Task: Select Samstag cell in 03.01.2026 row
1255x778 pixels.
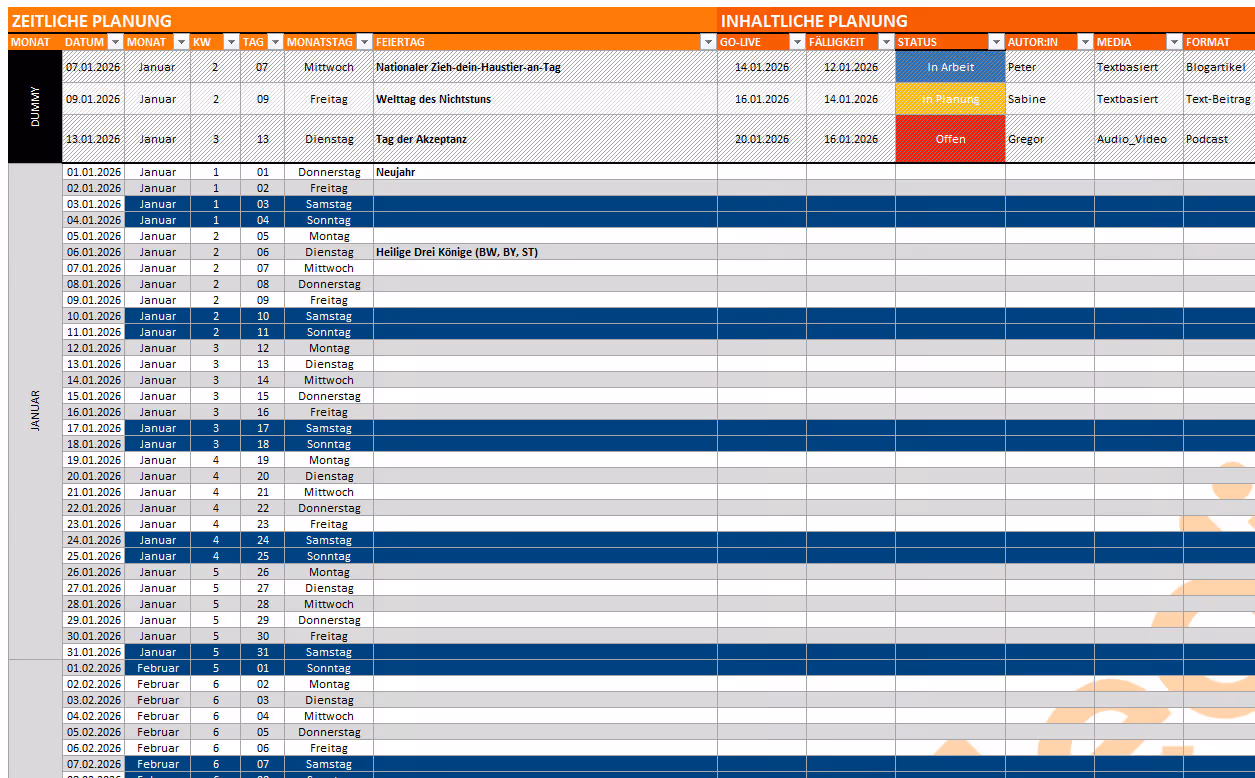Action: click(x=329, y=204)
